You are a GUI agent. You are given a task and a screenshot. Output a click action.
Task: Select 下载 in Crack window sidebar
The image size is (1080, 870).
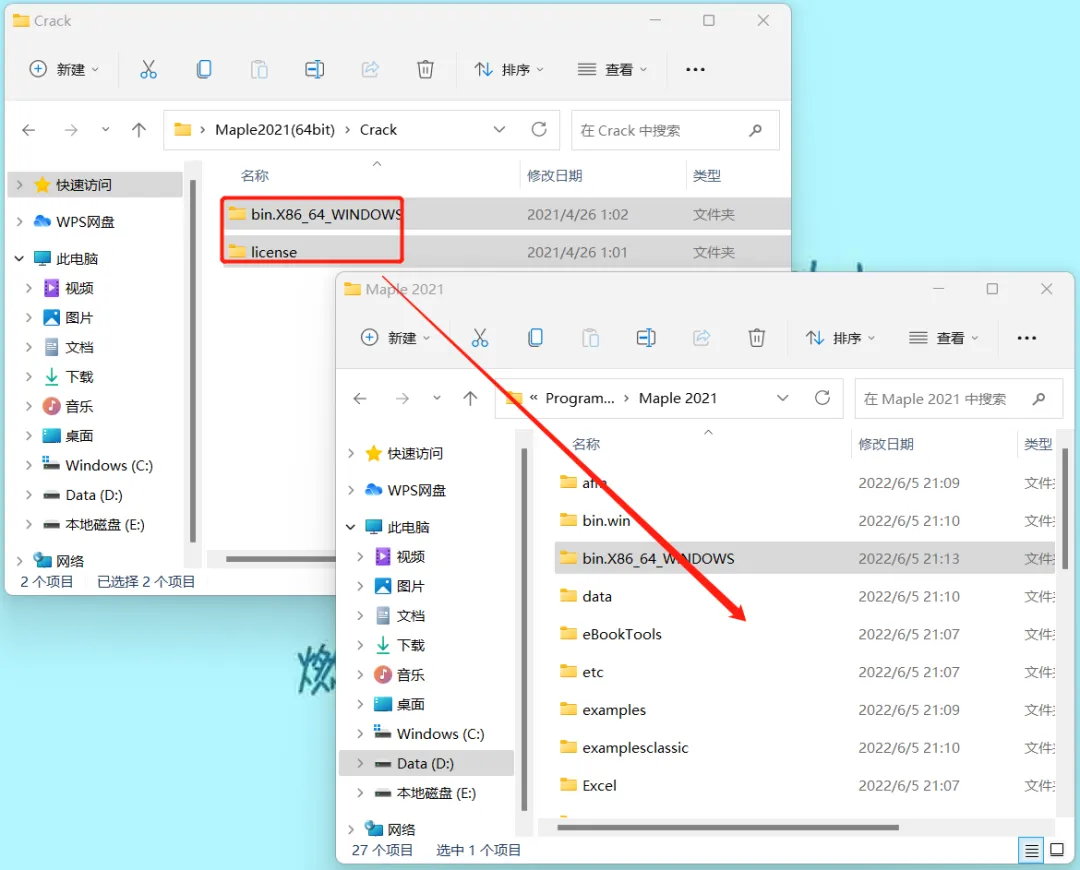pyautogui.click(x=79, y=377)
